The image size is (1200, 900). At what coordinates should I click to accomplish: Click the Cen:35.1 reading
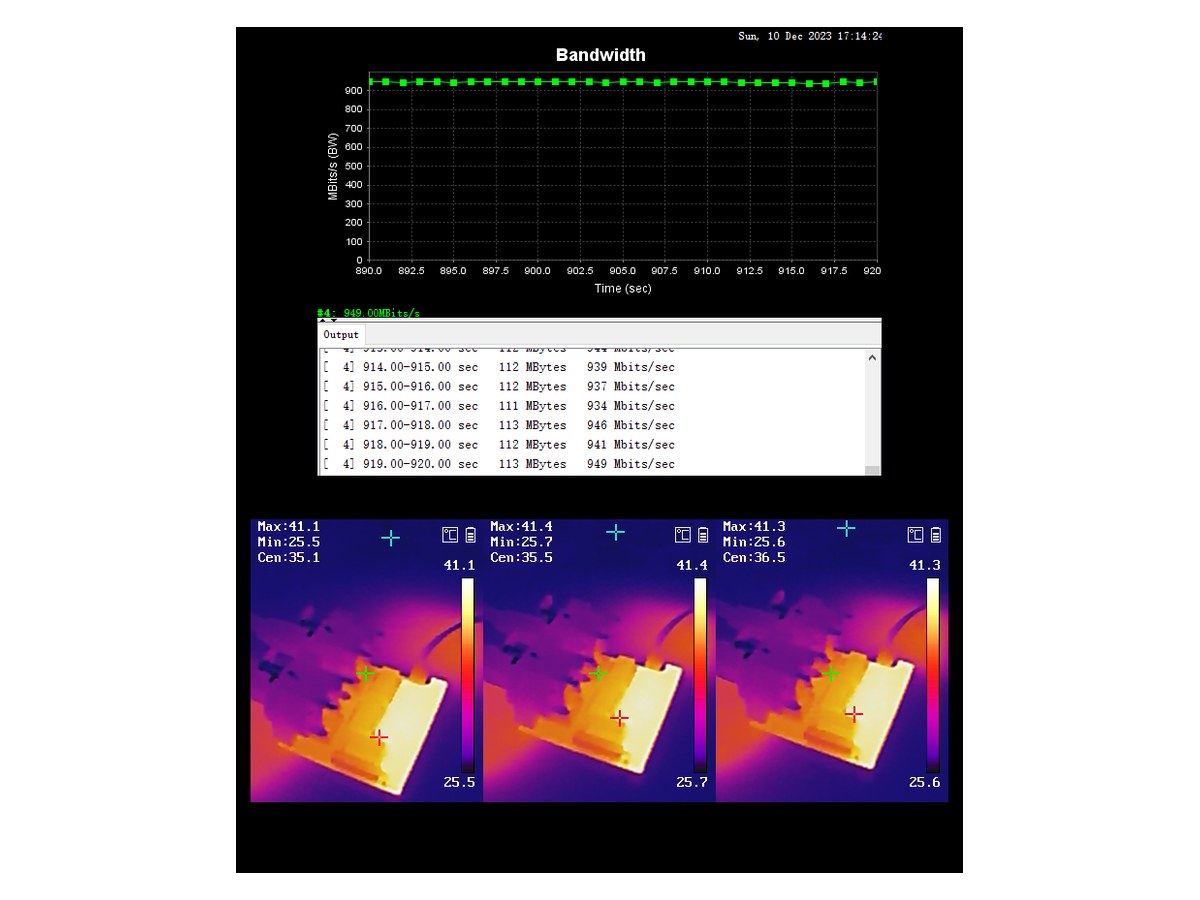click(x=289, y=558)
